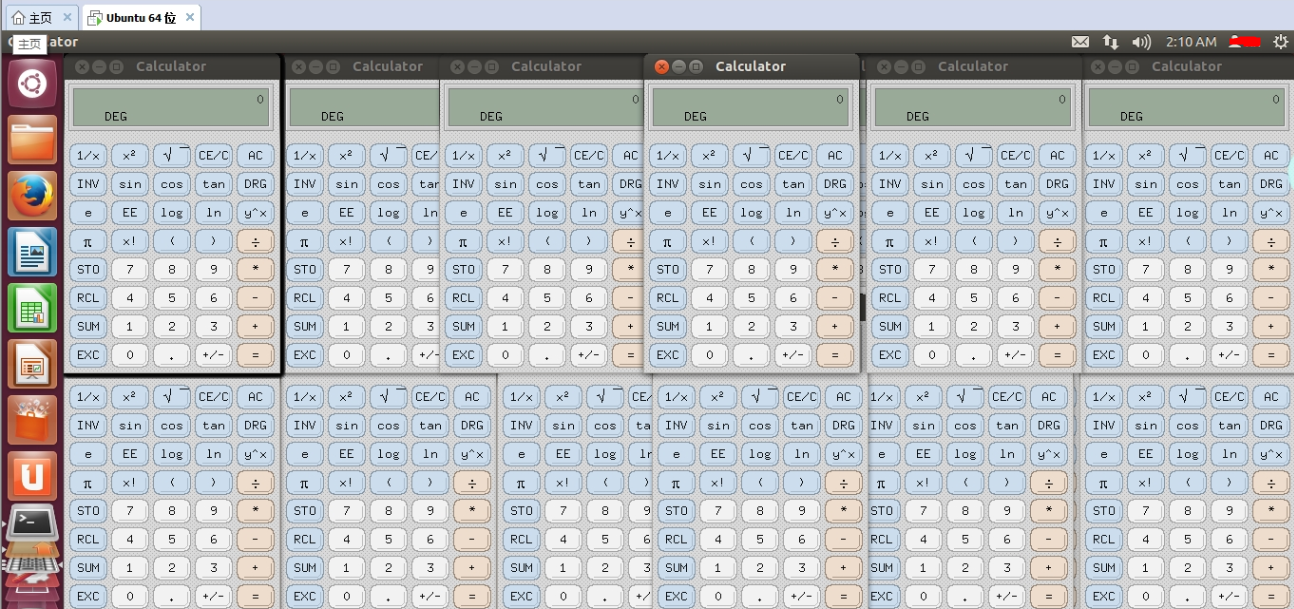
Task: Click minus in the active Calculator window
Action: point(835,298)
